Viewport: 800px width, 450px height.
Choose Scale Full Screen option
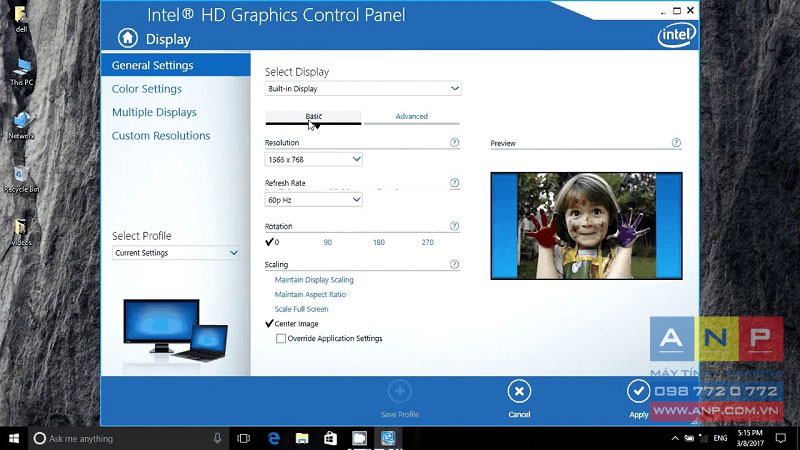[x=301, y=309]
